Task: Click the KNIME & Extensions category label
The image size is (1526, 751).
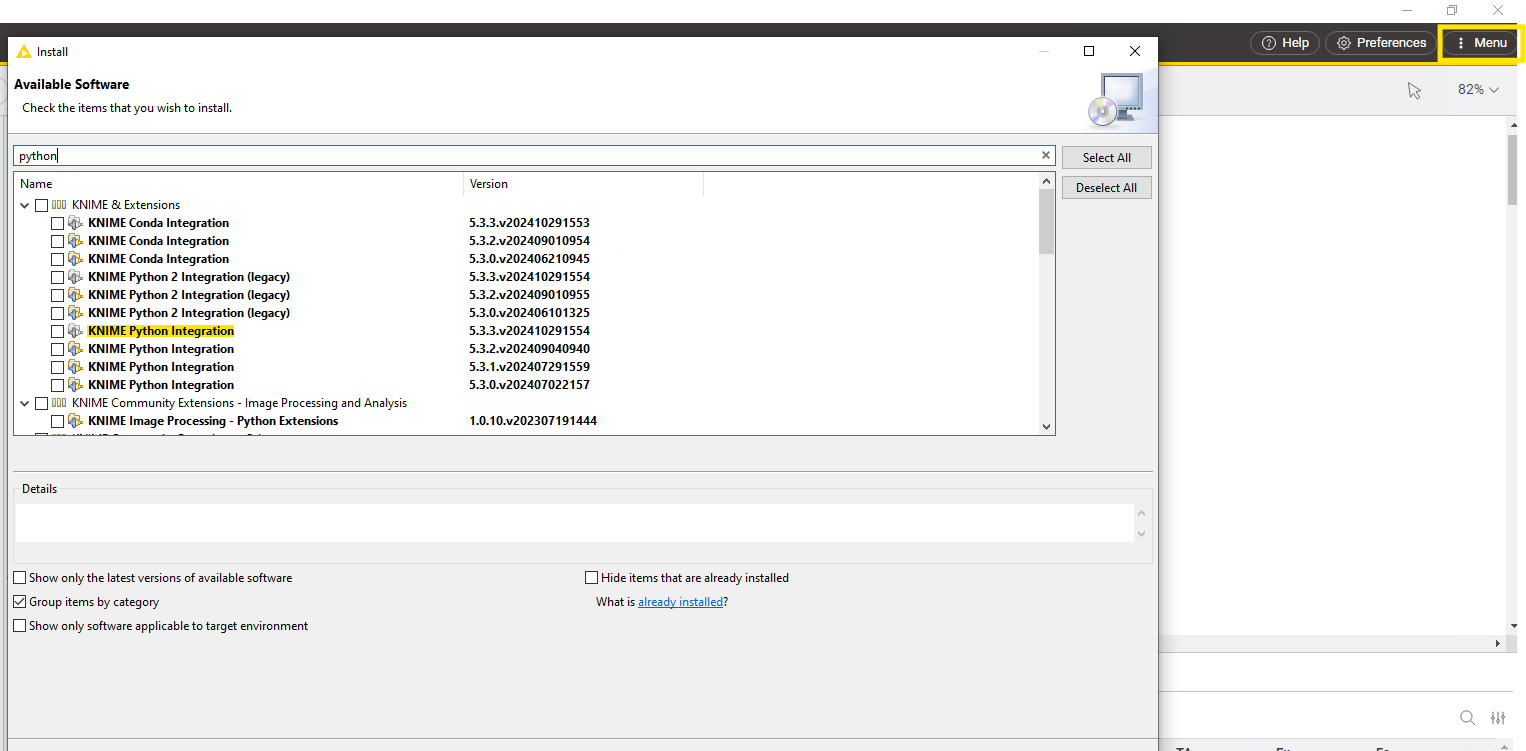Action: [x=126, y=205]
